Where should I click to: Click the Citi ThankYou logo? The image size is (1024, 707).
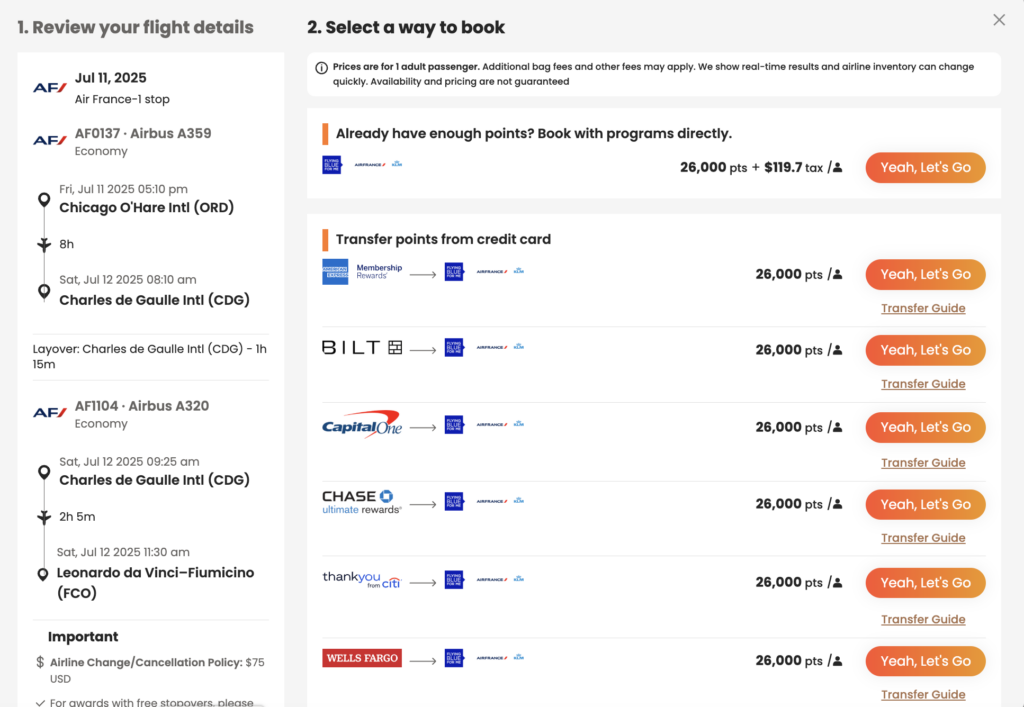tap(362, 580)
